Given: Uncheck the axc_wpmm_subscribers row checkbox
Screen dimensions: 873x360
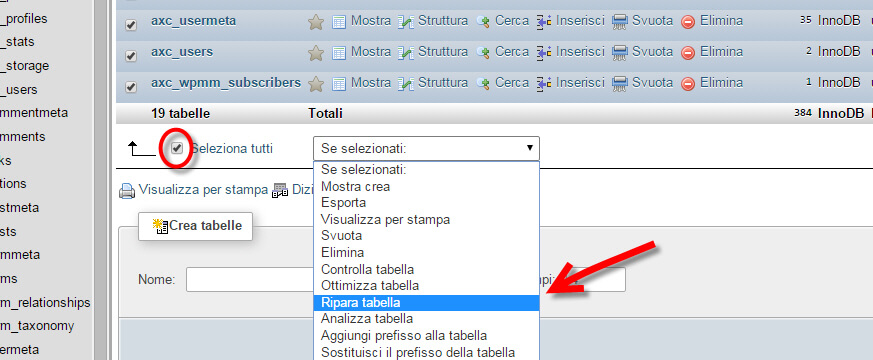Looking at the screenshot, I should coord(131,87).
